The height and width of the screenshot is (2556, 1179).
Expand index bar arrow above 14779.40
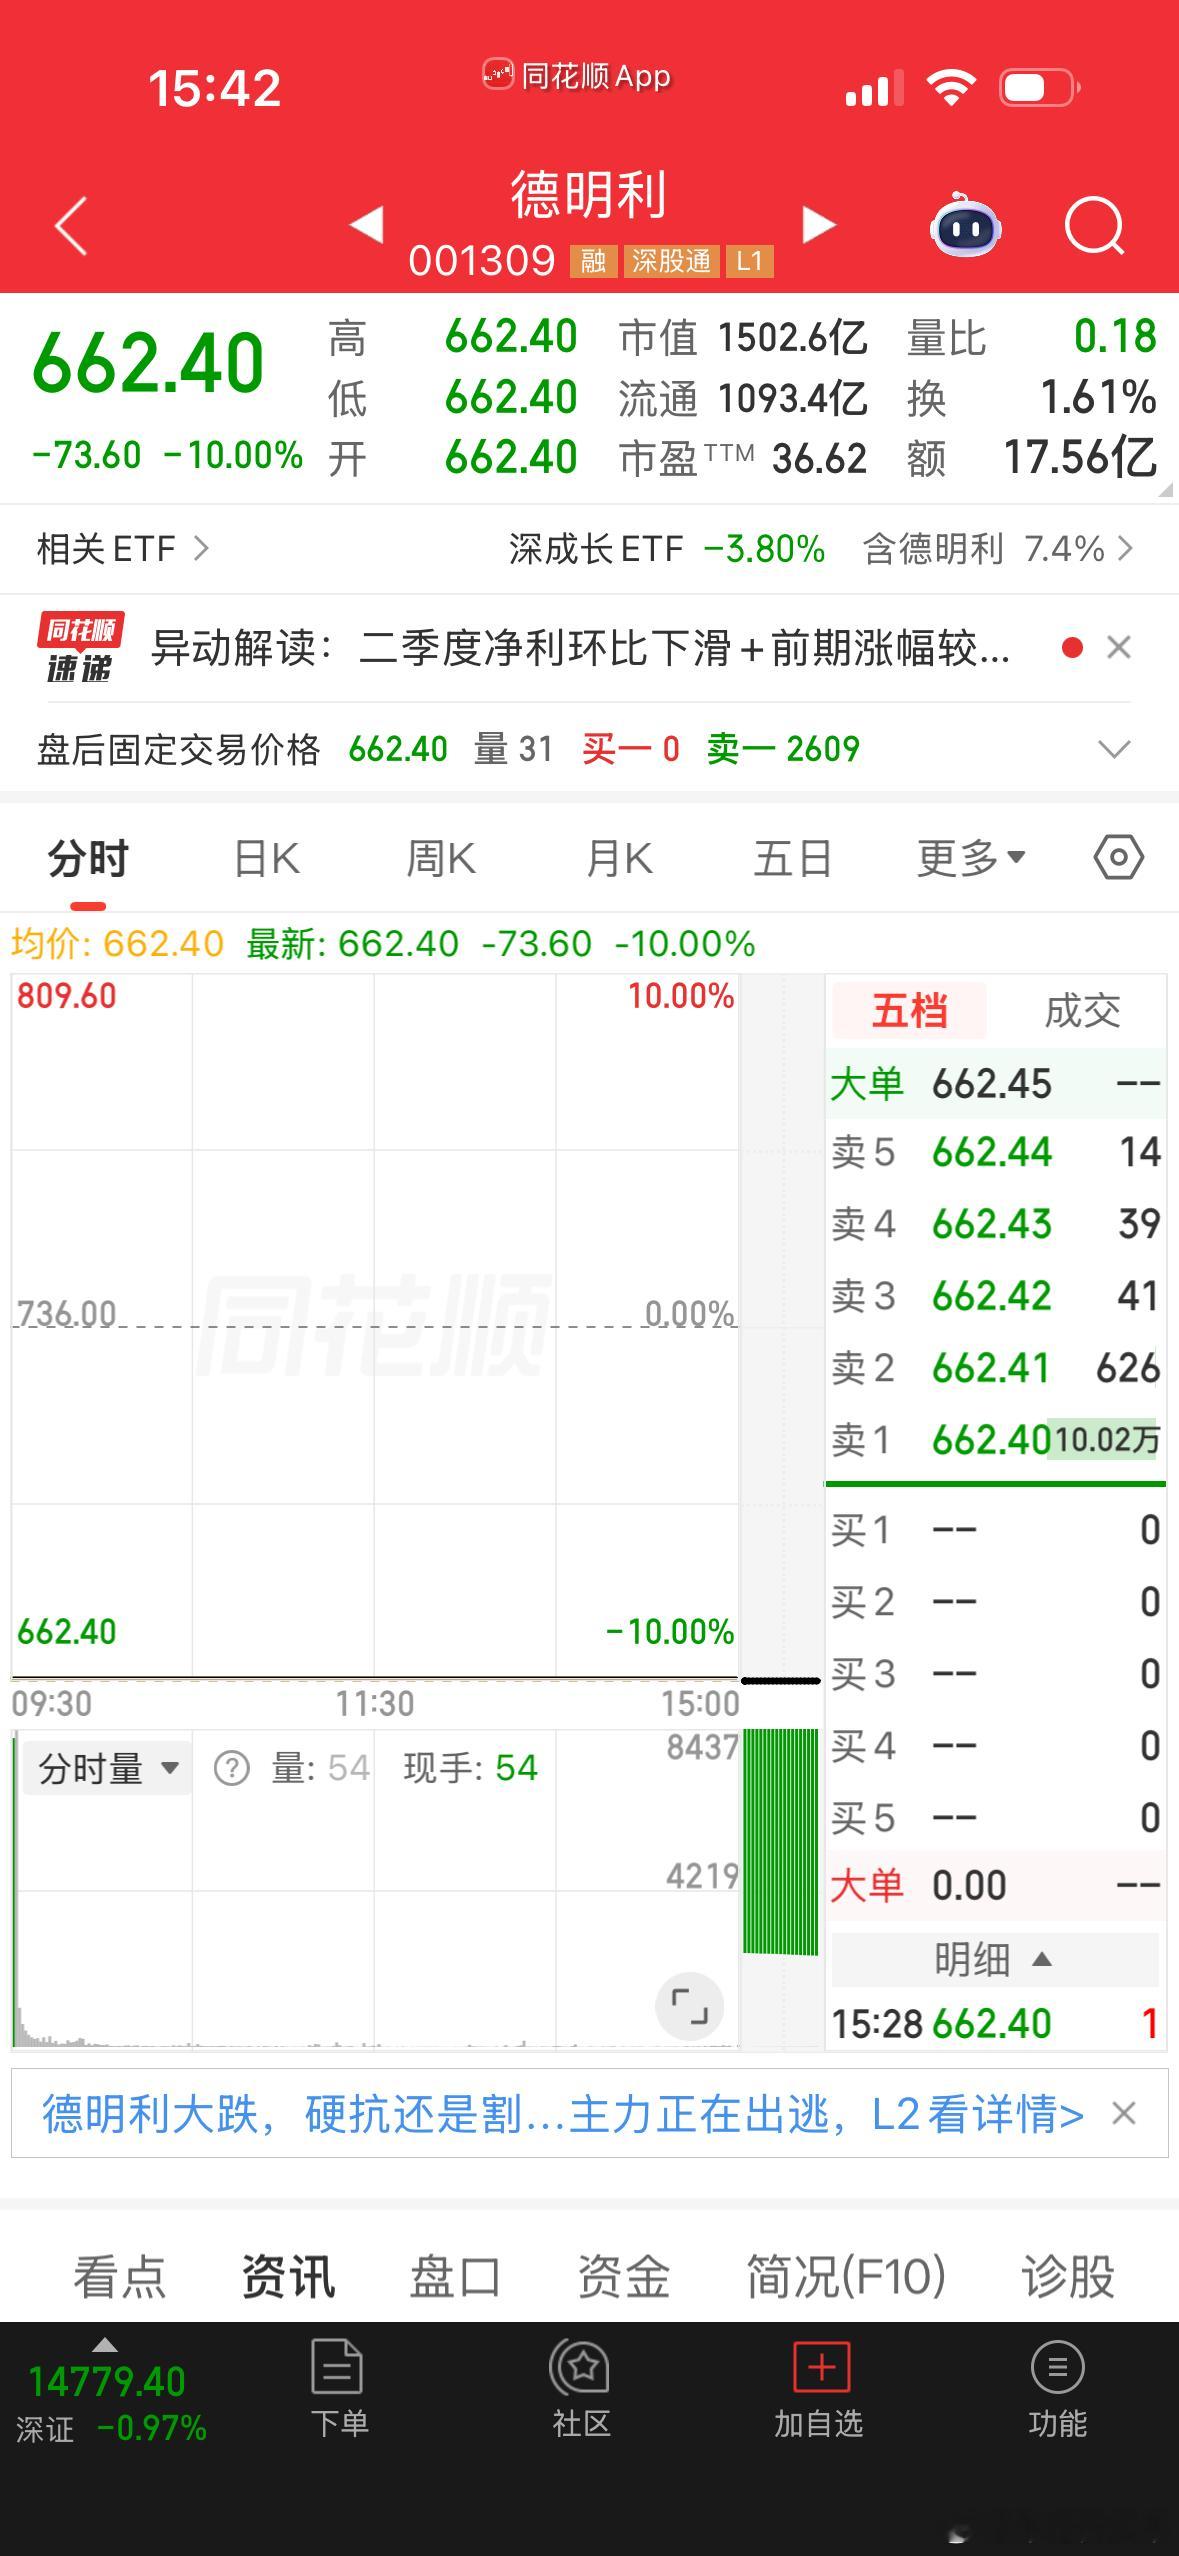105,2344
